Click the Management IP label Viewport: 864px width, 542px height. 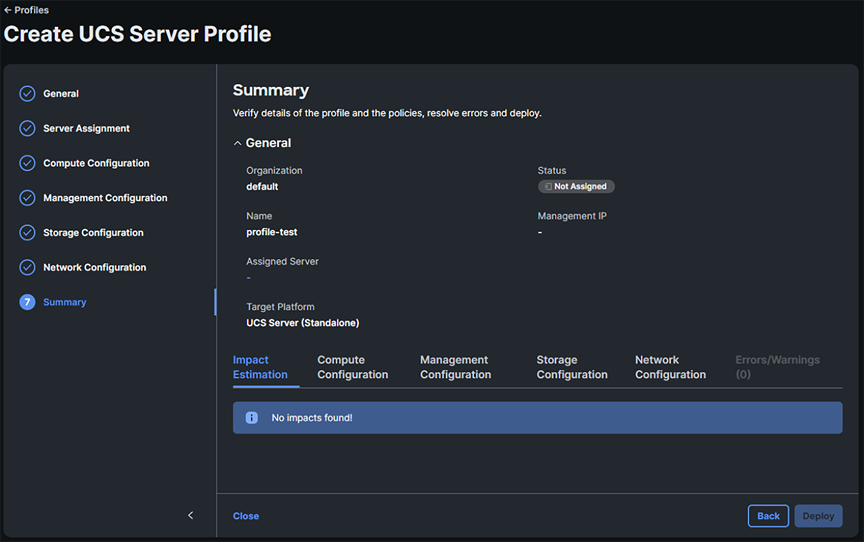(572, 216)
